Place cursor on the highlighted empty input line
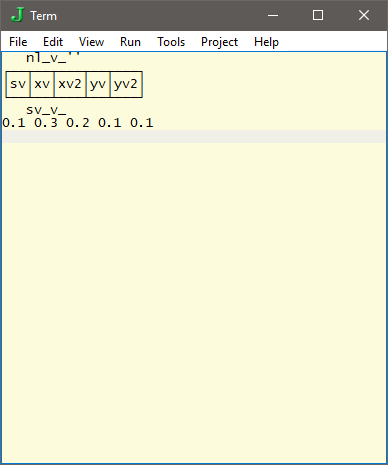388x465 pixels. [194, 136]
